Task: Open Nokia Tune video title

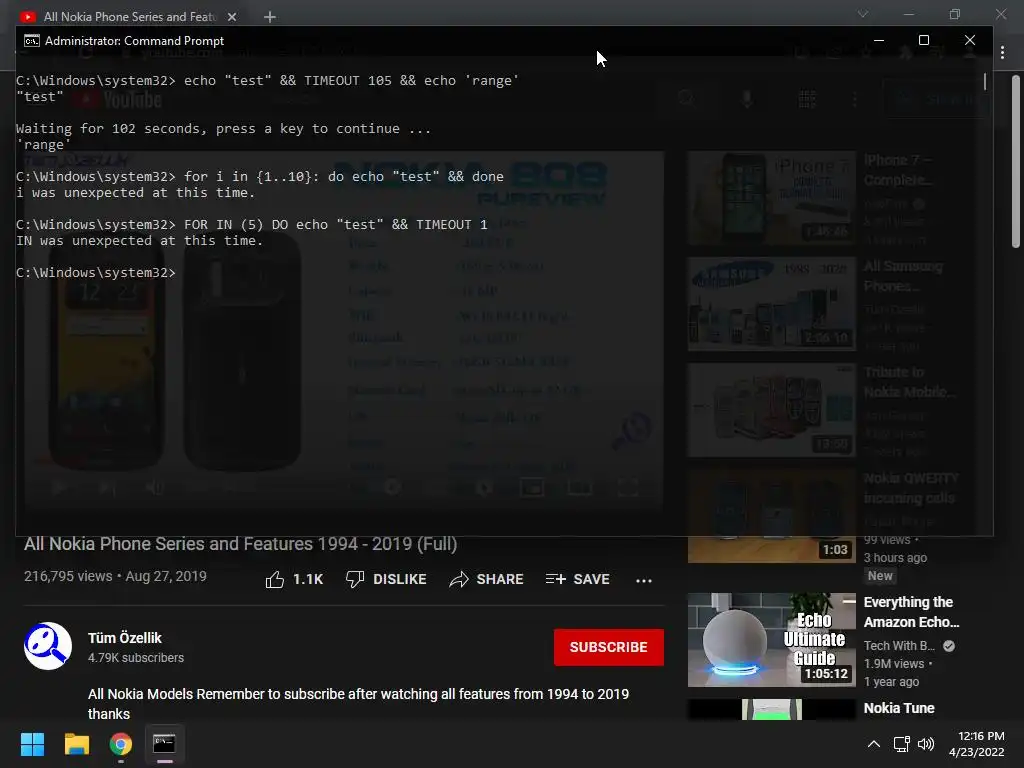Action: click(899, 708)
